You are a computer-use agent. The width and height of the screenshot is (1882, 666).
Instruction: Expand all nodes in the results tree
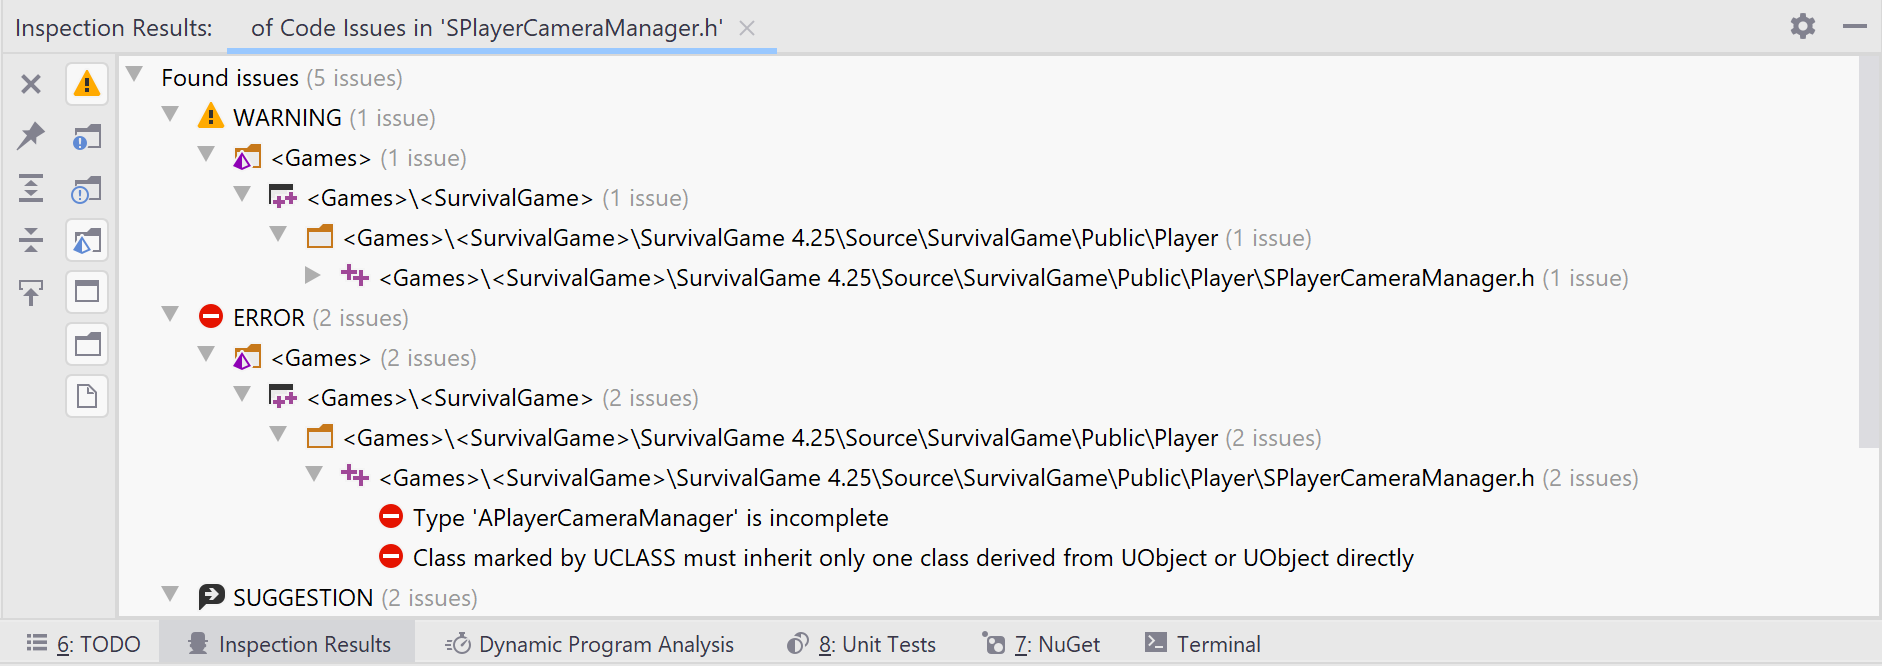pos(30,188)
